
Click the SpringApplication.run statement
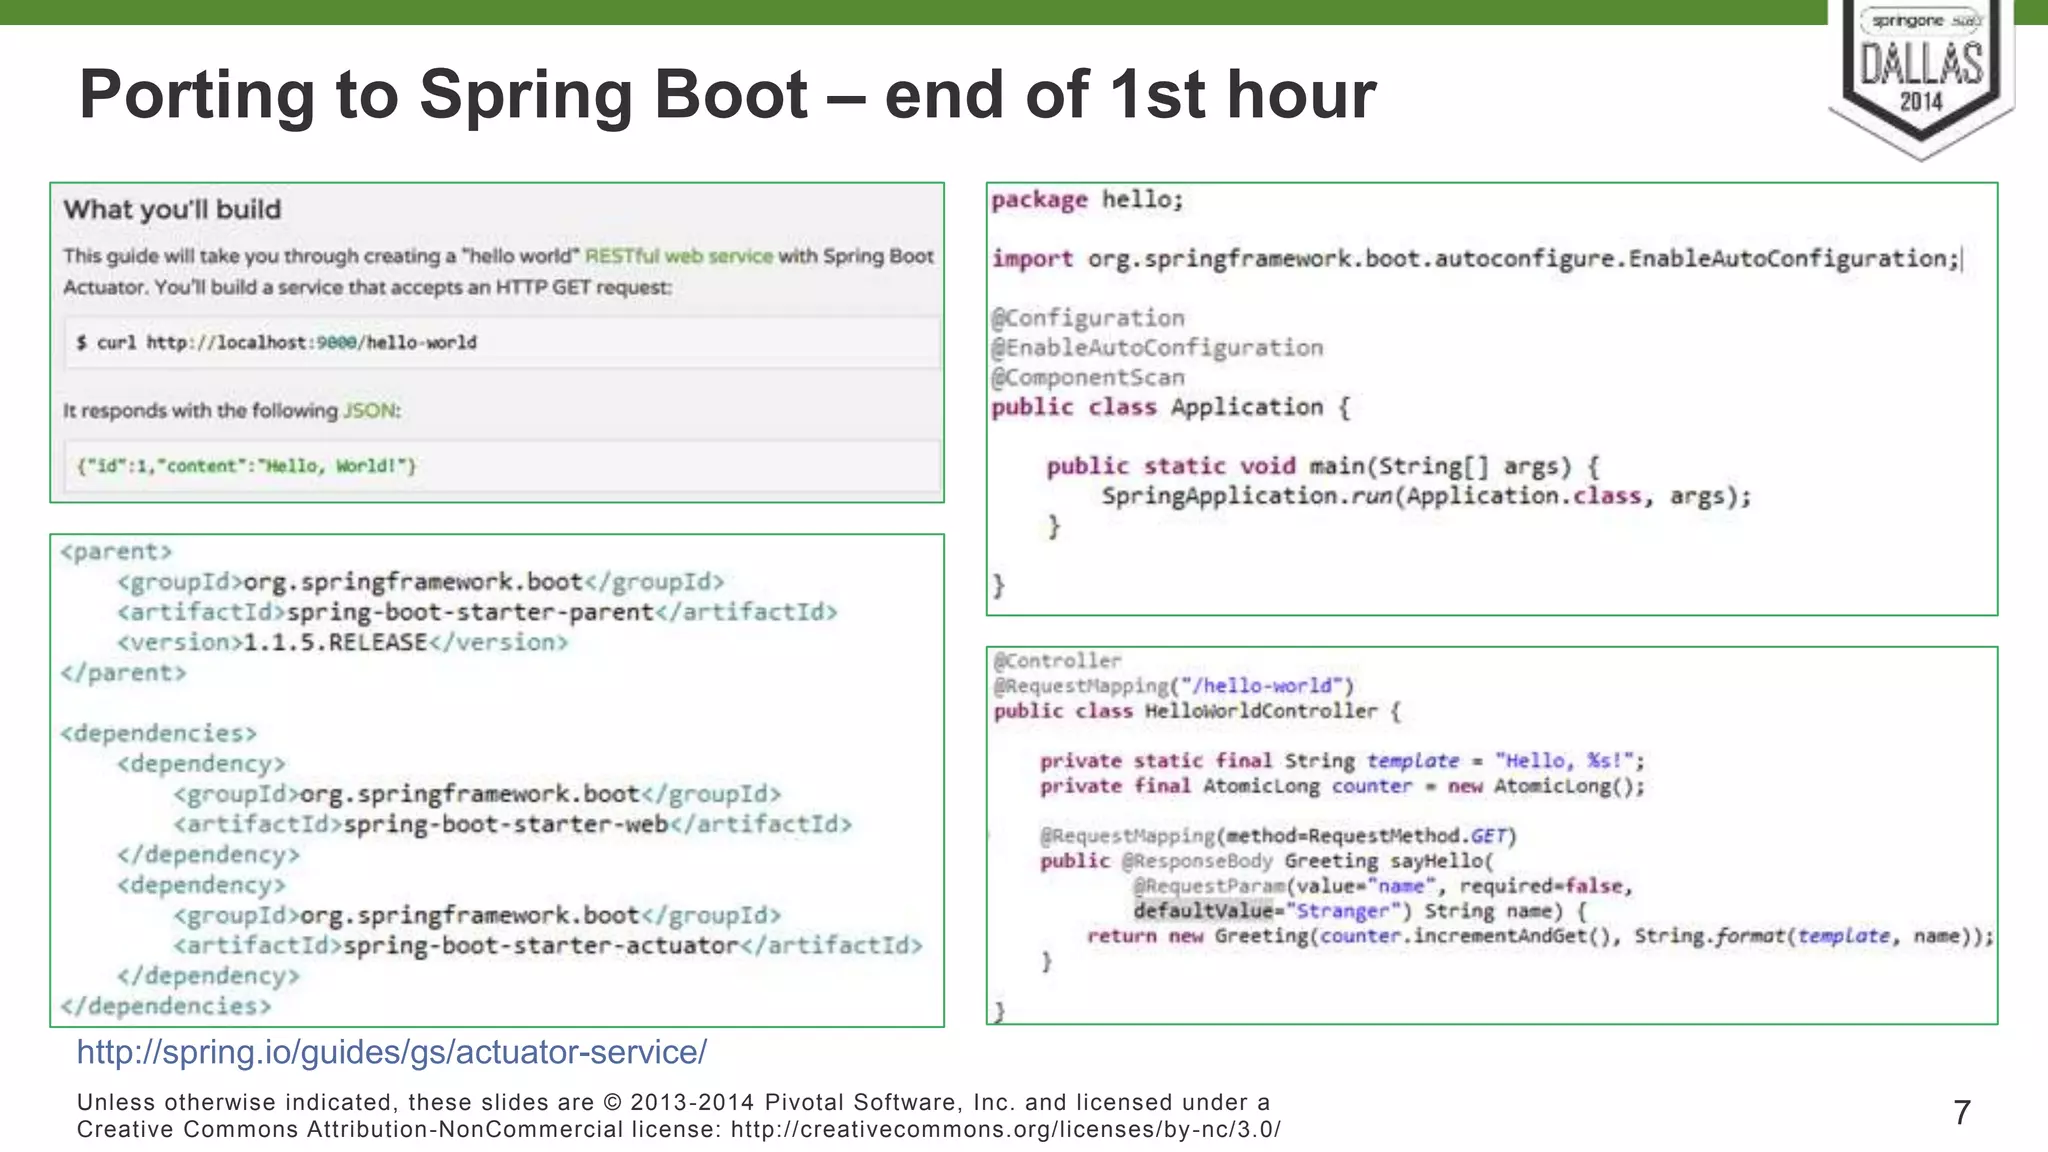1427,496
